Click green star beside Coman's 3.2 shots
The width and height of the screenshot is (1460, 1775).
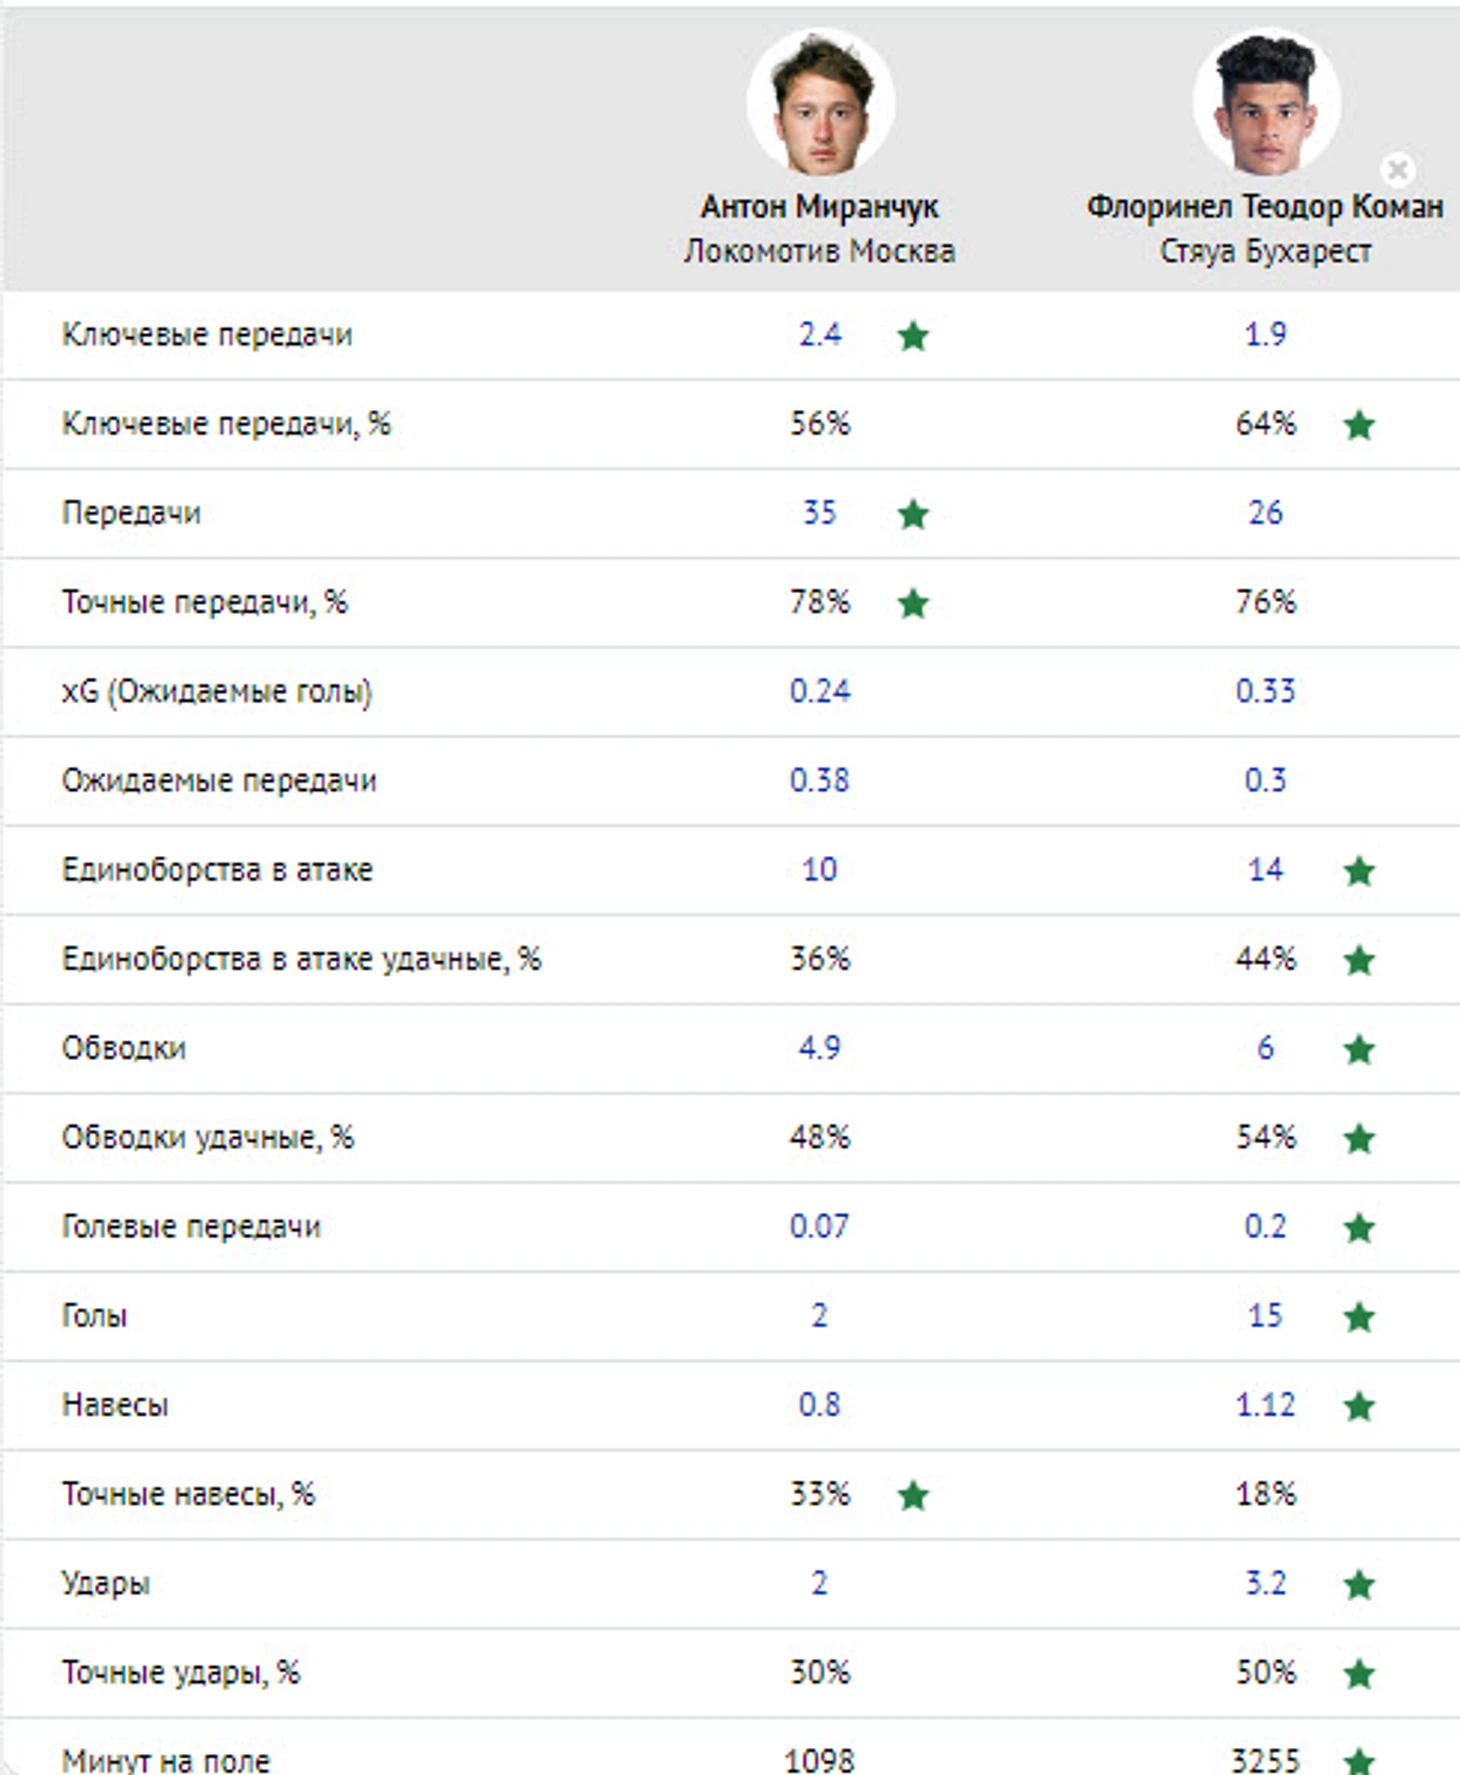coord(1359,1584)
